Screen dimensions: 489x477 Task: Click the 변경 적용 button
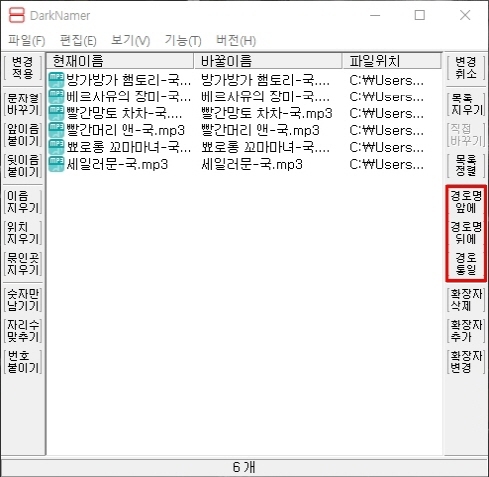point(23,68)
